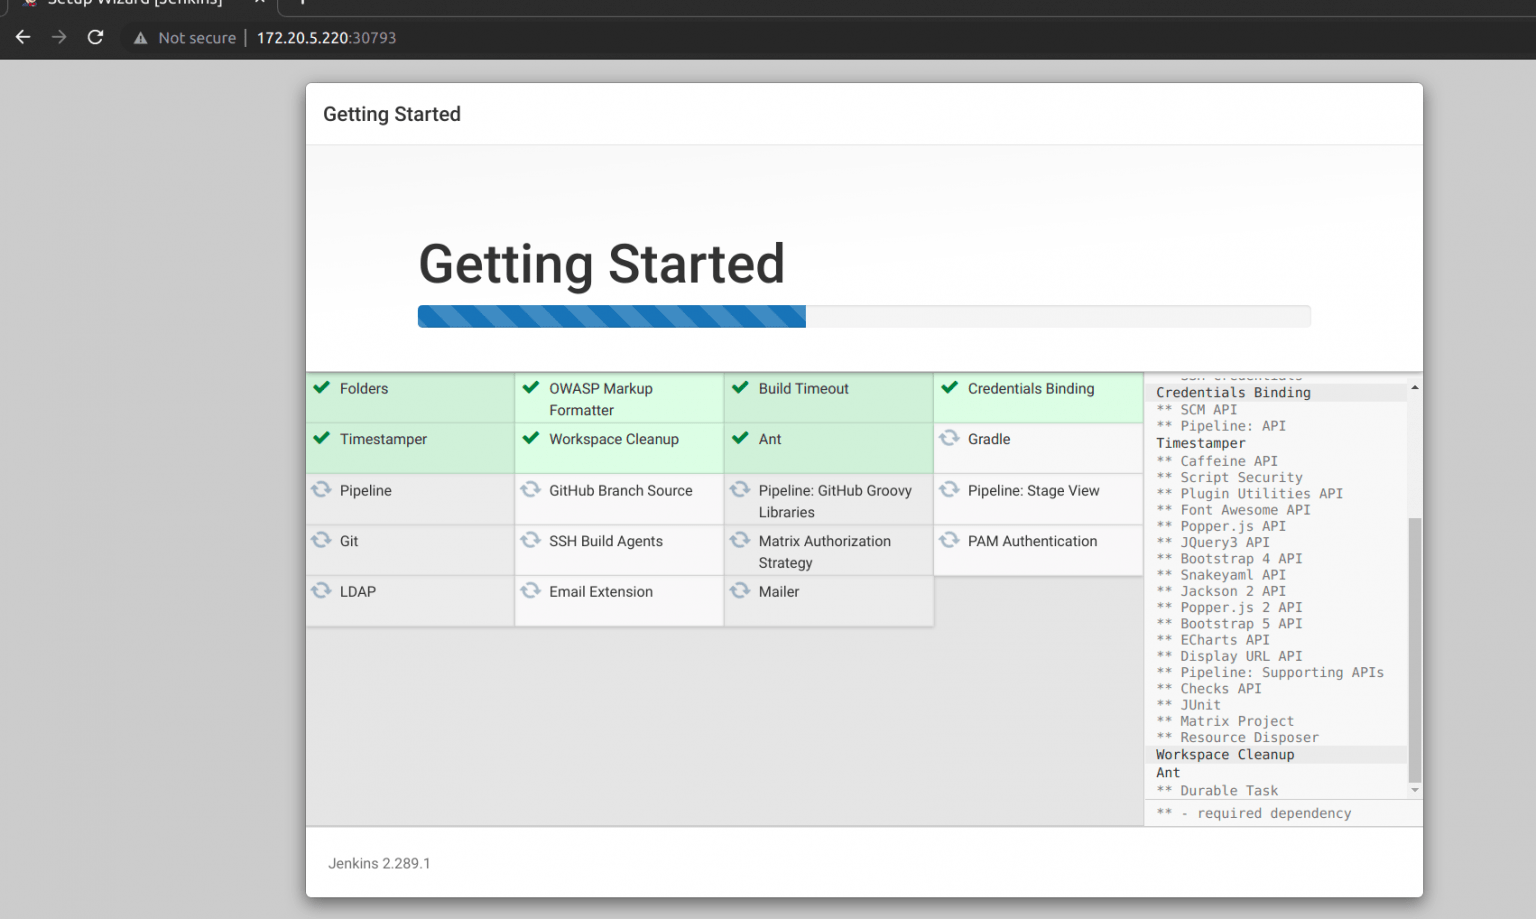Click the Not secure warning indicator

184,37
